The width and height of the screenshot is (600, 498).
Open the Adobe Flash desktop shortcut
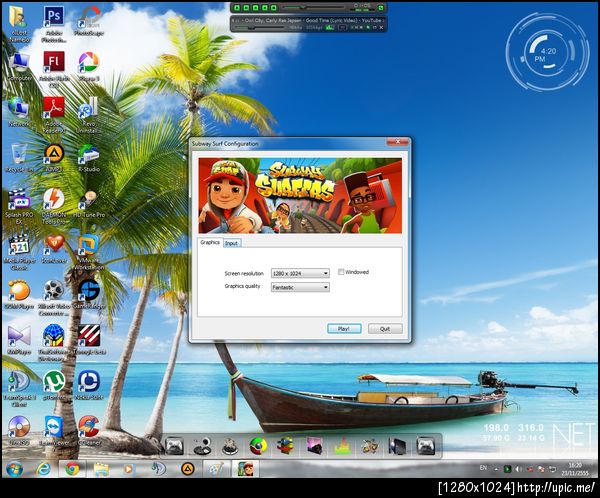click(x=54, y=69)
